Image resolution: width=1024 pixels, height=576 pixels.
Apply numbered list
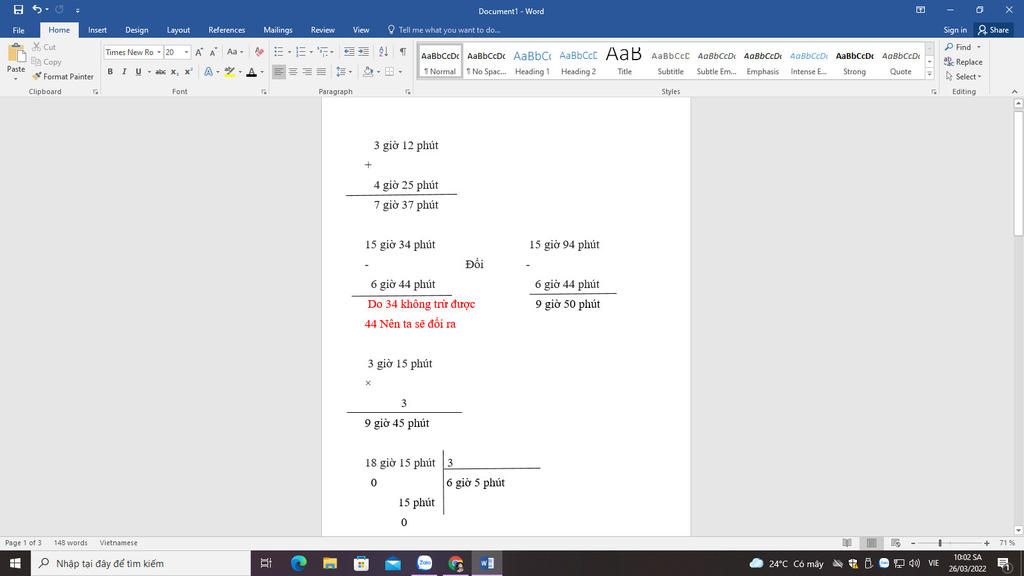[300, 52]
